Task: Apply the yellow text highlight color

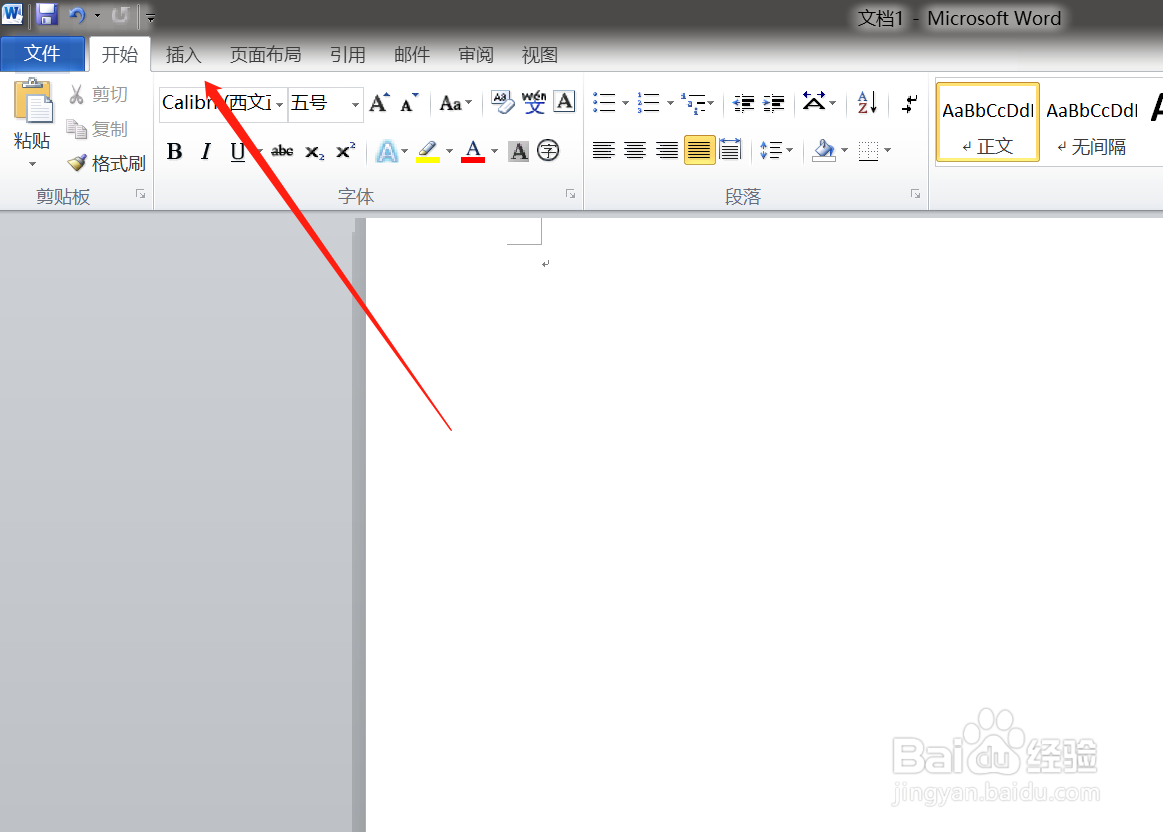Action: coord(428,151)
